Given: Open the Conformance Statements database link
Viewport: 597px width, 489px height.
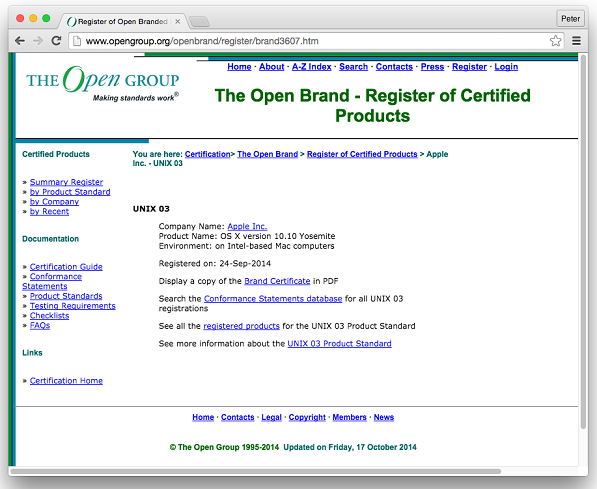Looking at the screenshot, I should pyautogui.click(x=273, y=299).
